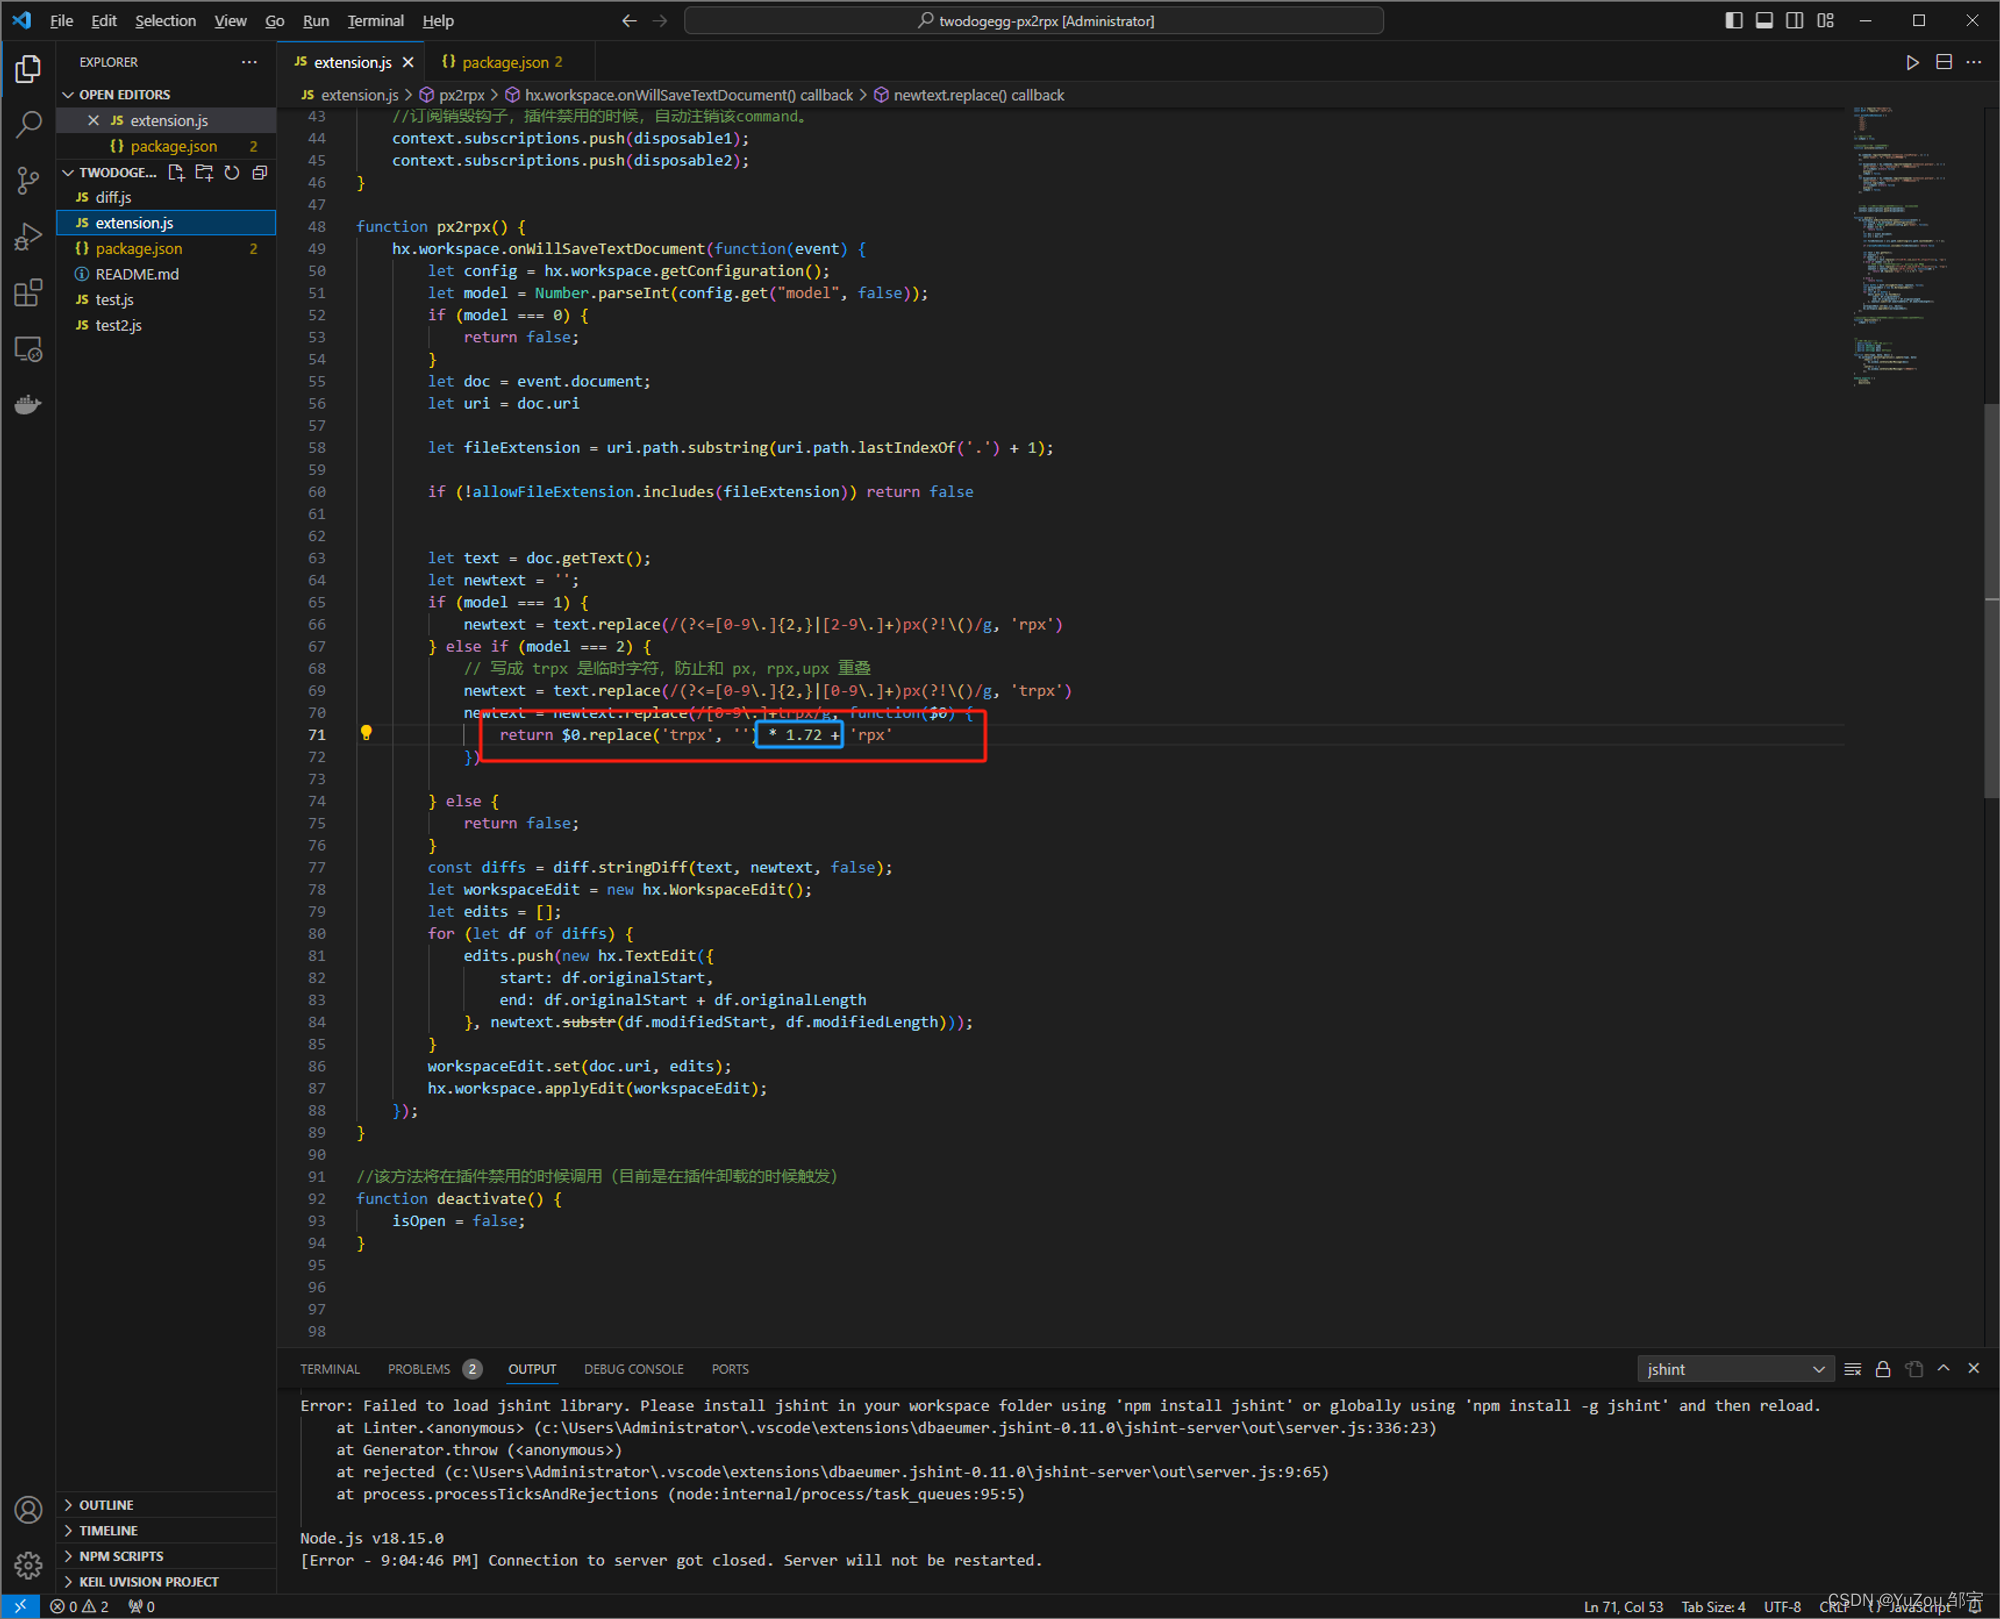Collapse the Open Editors section
This screenshot has width=2000, height=1619.
[x=166, y=94]
